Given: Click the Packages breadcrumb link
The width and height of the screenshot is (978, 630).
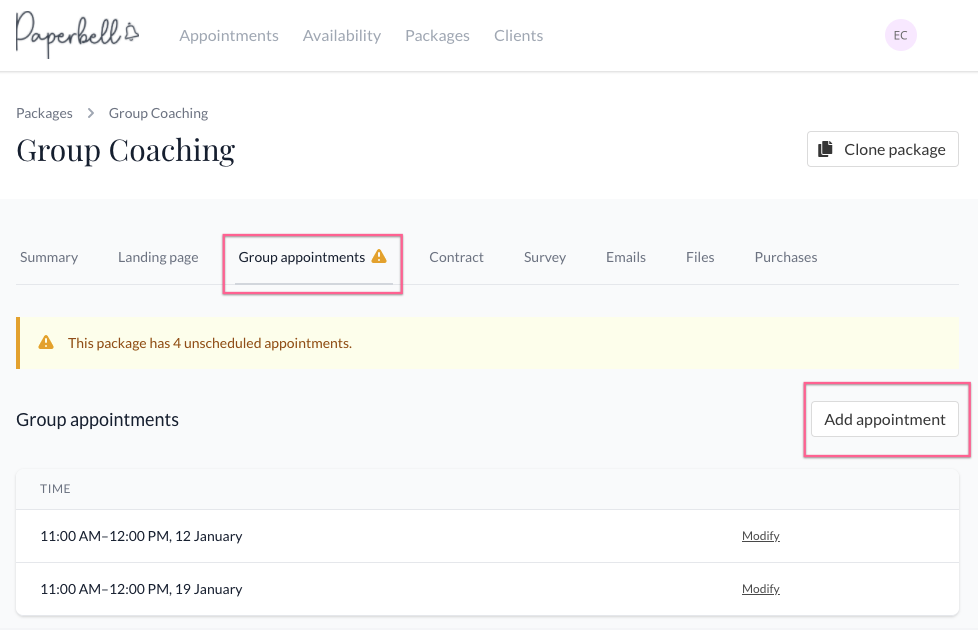Looking at the screenshot, I should (44, 113).
